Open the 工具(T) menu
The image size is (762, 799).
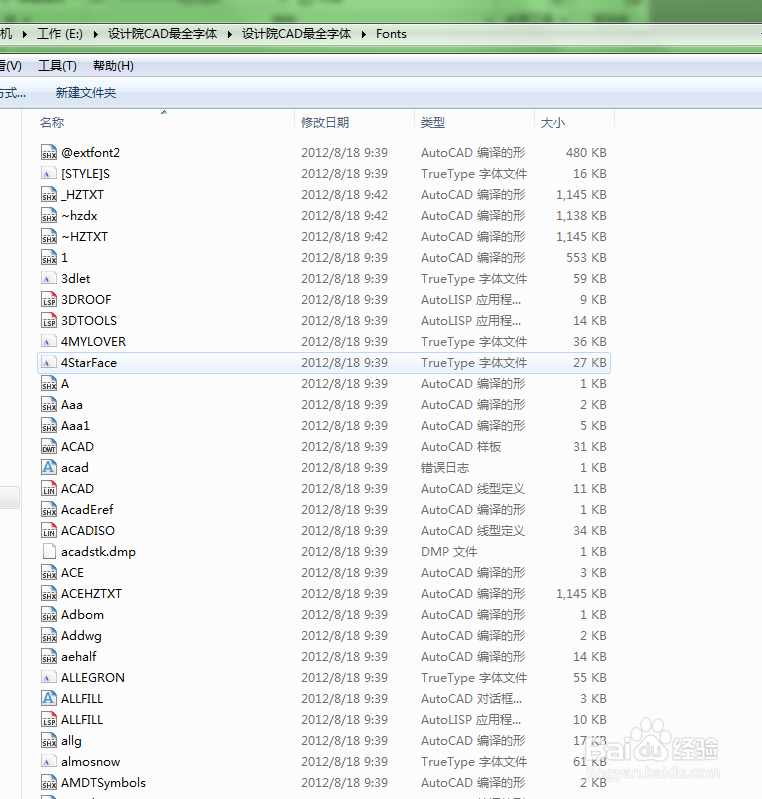pyautogui.click(x=58, y=66)
